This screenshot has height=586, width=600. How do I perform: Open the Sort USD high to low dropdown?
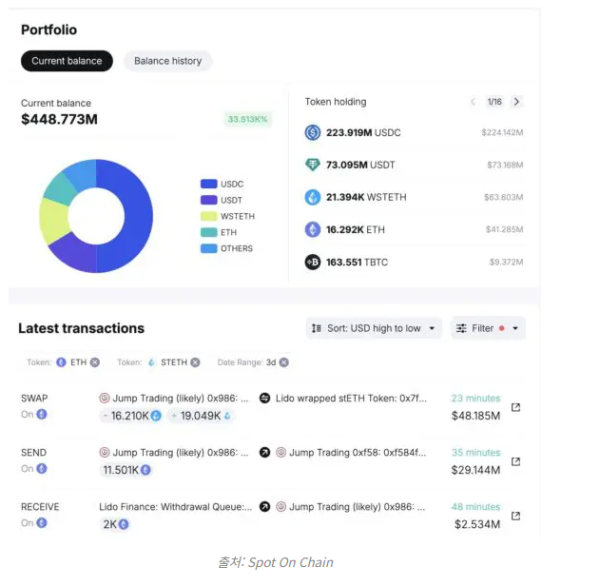(373, 328)
